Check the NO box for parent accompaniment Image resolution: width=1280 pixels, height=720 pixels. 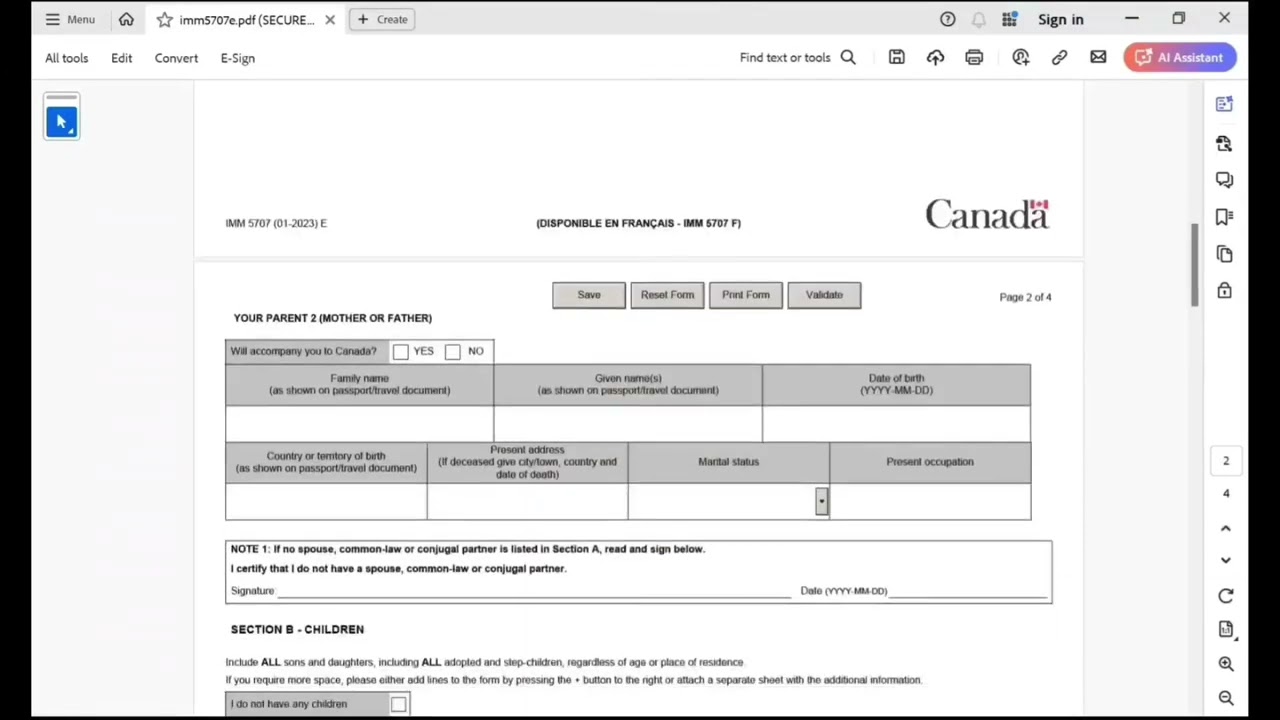[x=452, y=351]
